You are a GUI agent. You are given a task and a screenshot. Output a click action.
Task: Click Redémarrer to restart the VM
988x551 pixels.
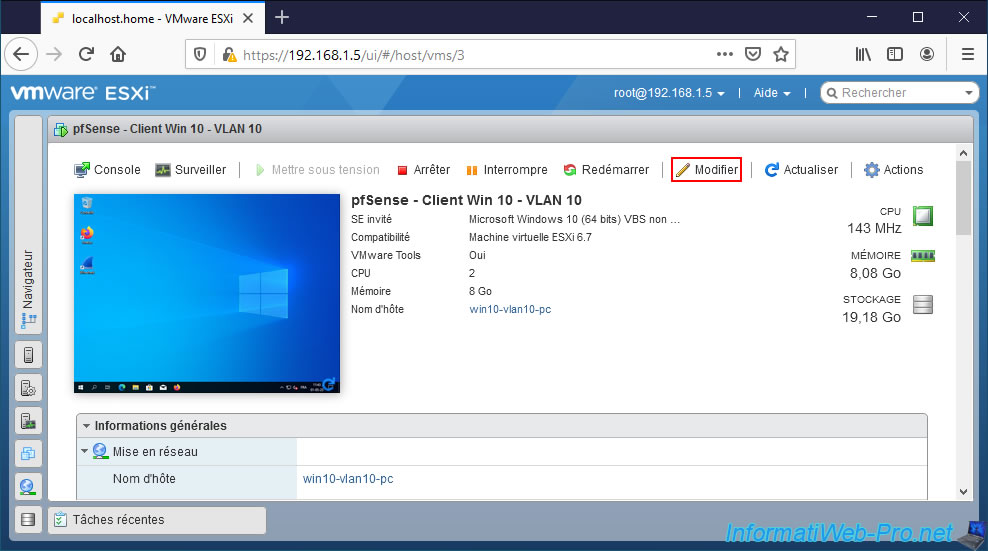click(606, 170)
